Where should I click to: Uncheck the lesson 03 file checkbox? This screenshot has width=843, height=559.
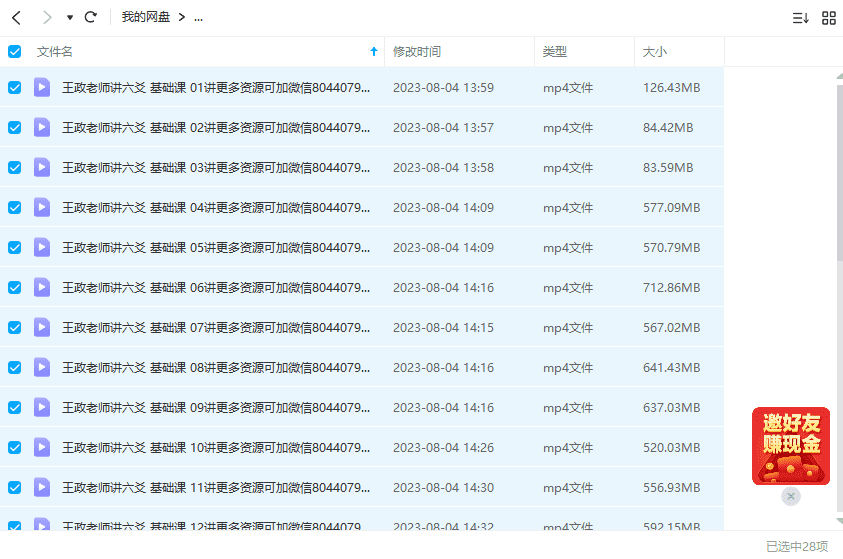pos(14,168)
